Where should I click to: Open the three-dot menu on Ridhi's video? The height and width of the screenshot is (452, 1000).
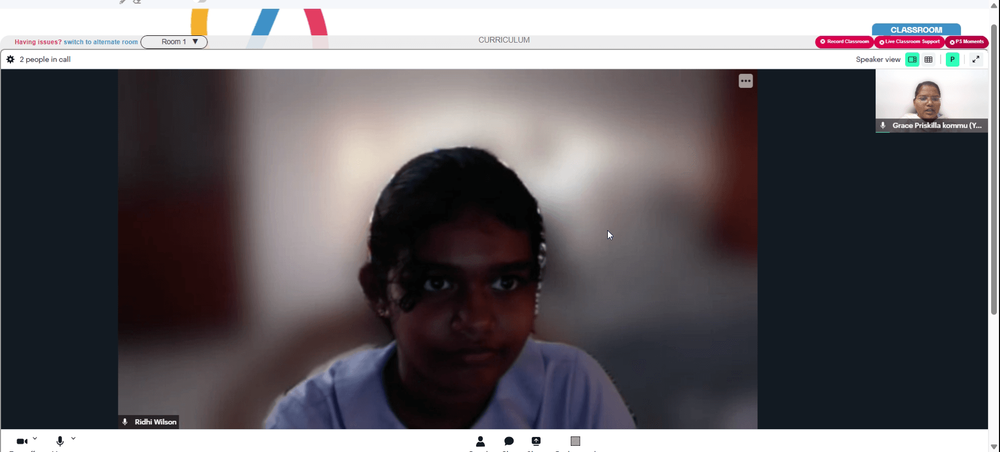[746, 81]
